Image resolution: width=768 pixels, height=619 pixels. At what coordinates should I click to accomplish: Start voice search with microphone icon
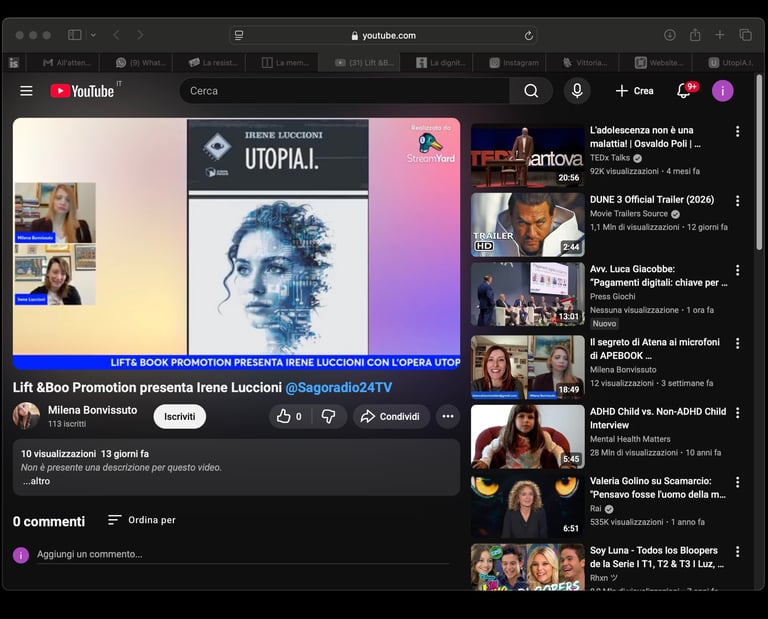[577, 91]
